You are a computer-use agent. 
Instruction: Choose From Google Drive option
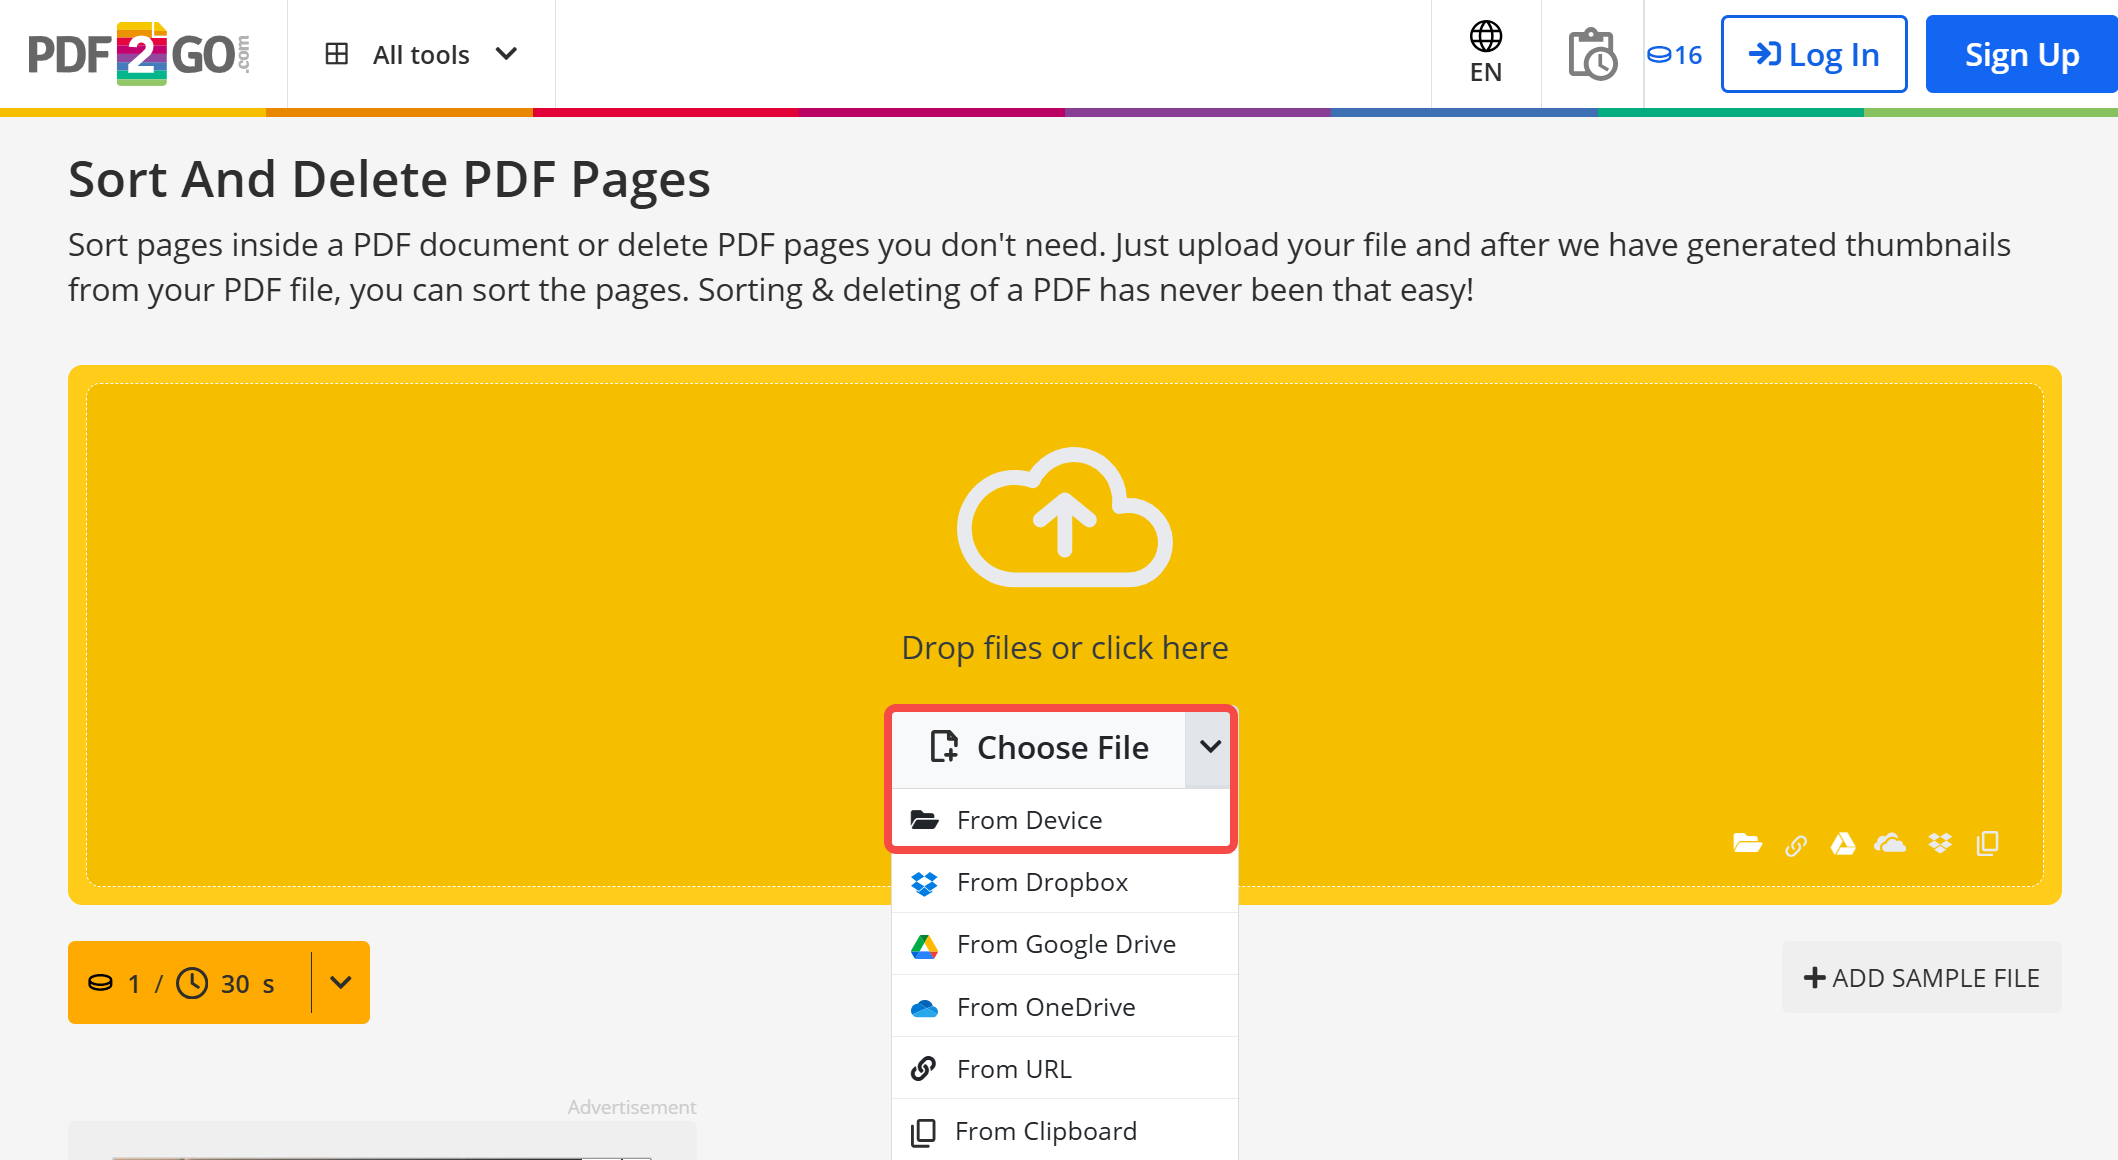pyautogui.click(x=1066, y=943)
